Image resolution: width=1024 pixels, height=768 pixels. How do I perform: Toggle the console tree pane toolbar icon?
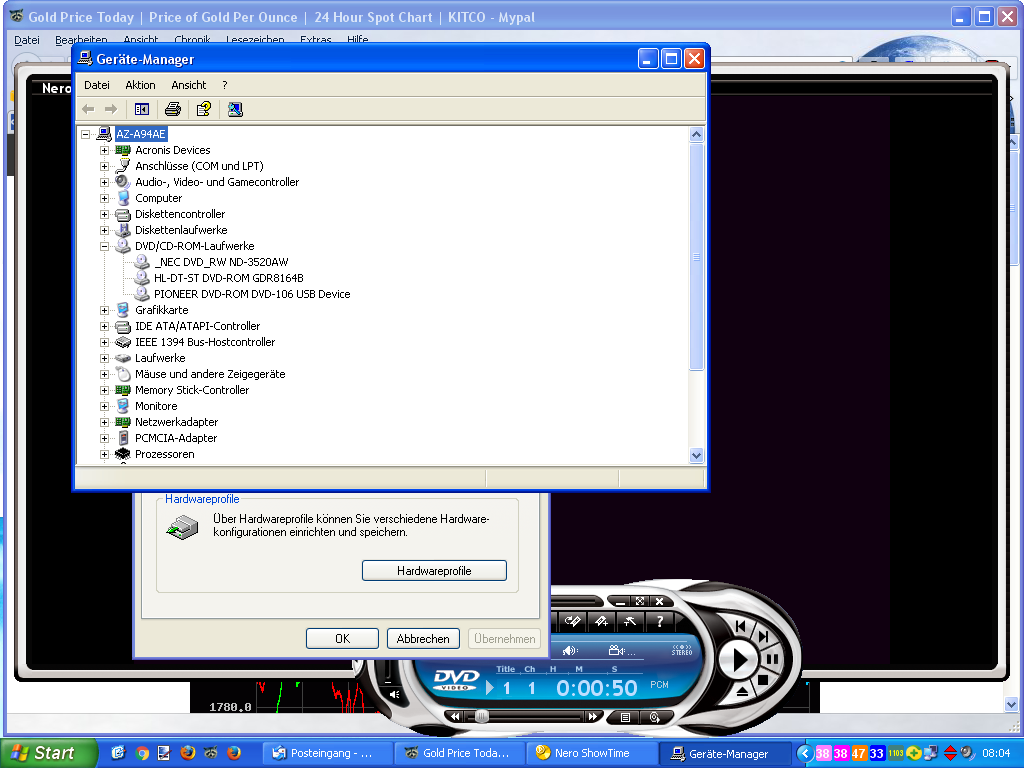tap(142, 109)
